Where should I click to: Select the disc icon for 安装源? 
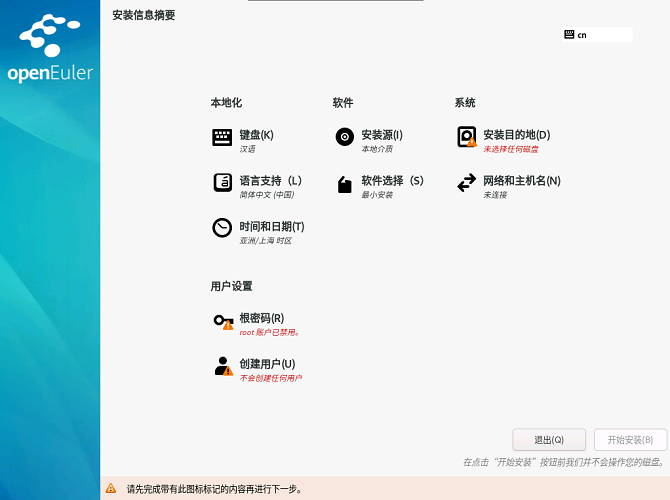click(x=344, y=138)
